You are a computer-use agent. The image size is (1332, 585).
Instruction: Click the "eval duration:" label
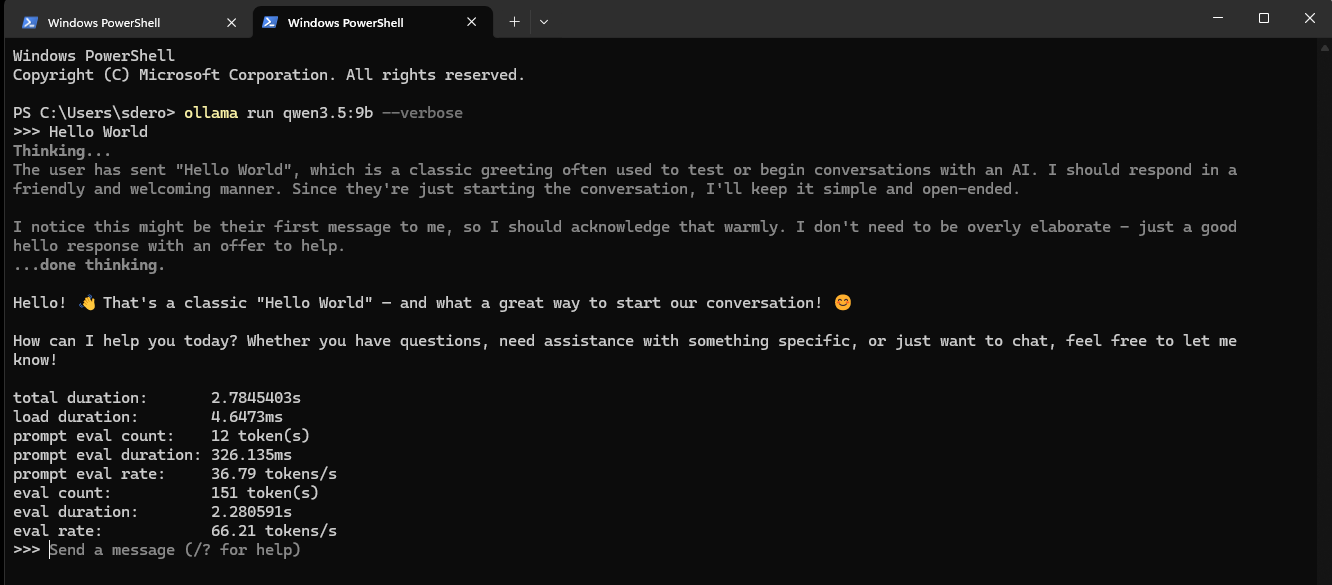pyautogui.click(x=76, y=512)
